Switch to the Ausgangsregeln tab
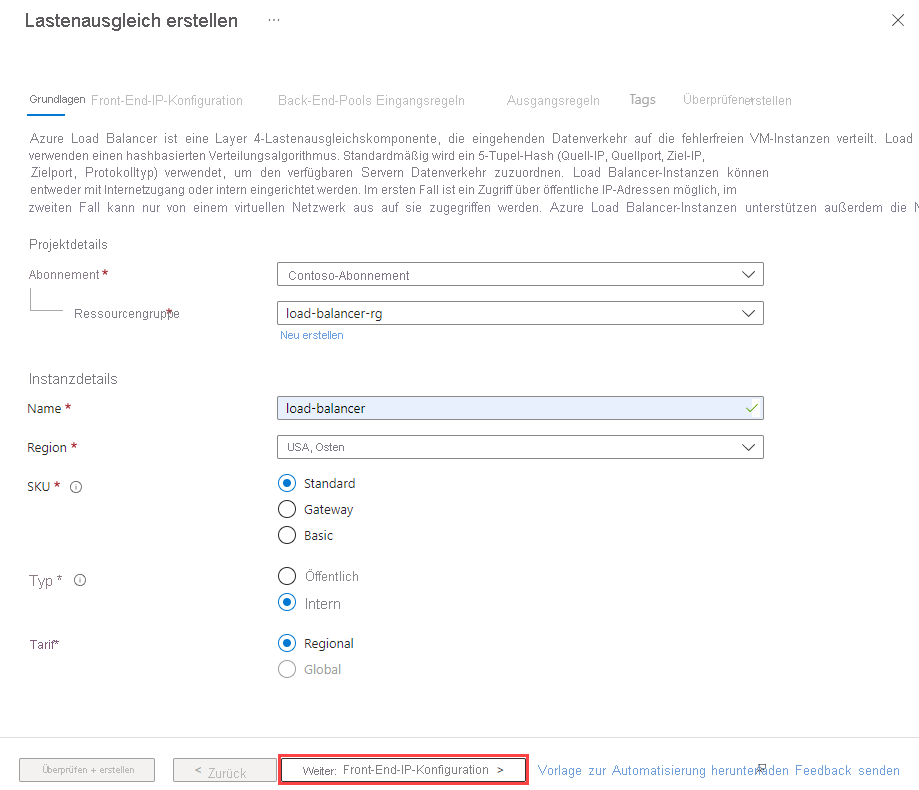919x790 pixels. pos(553,100)
